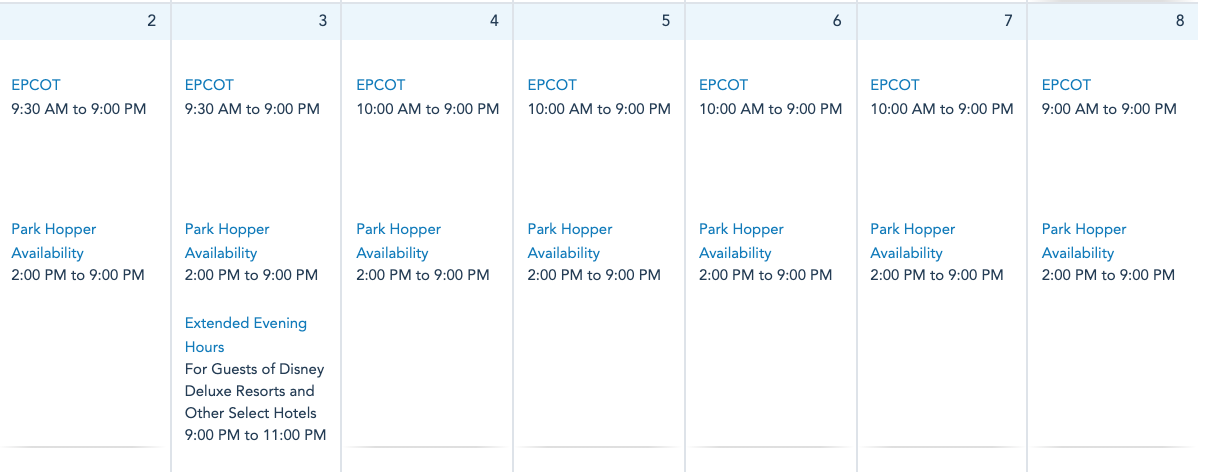Click Park Hopper Availability on day 6
The width and height of the screenshot is (1208, 472).
(741, 241)
